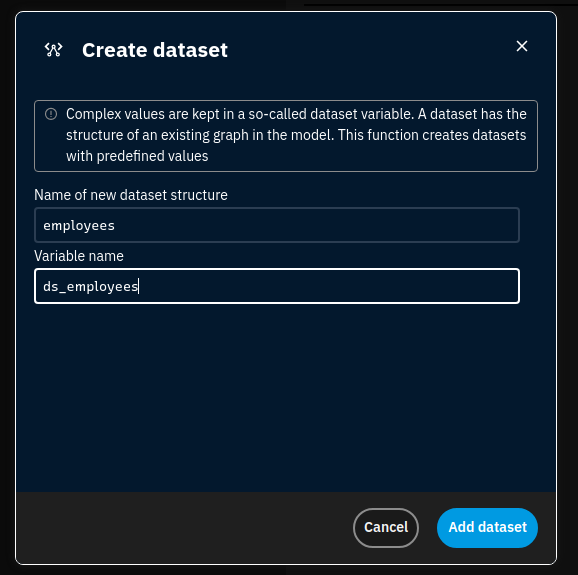Screen dimensions: 578x575
Task: Click the "Variable name" label
Action: pyautogui.click(x=79, y=256)
